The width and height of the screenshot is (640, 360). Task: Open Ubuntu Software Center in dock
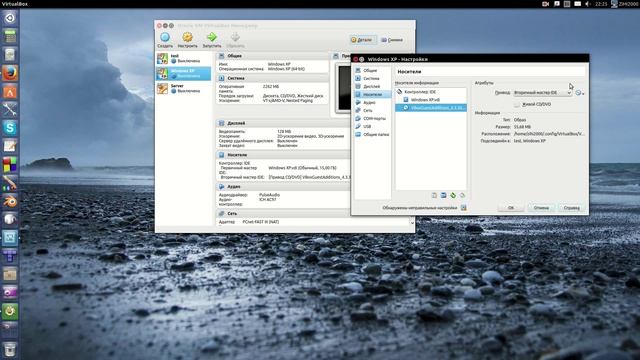(x=10, y=92)
